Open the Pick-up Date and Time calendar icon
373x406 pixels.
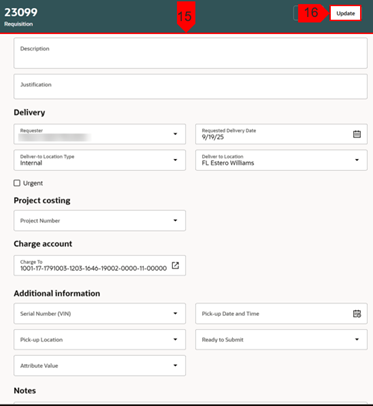pos(357,313)
